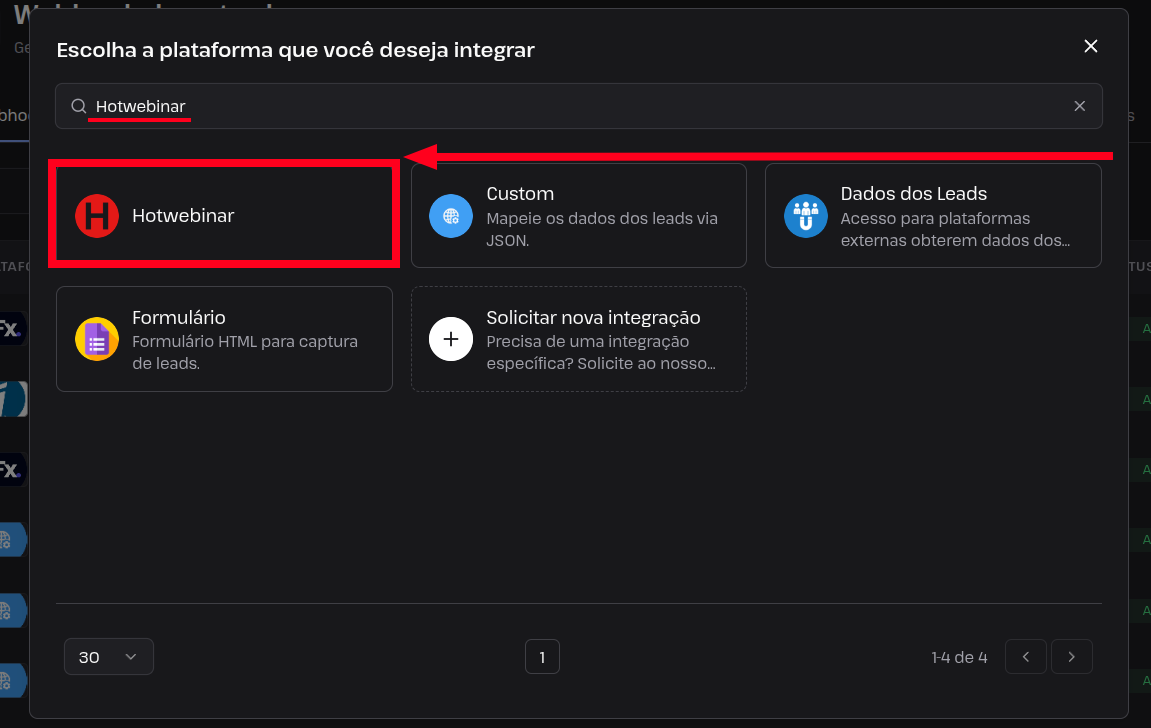Open the 30 per page dropdown
Viewport: 1151px width, 728px height.
(109, 657)
